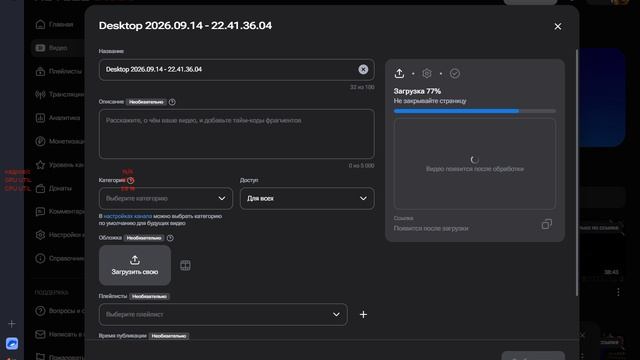Click the processing gear stage icon

point(427,73)
